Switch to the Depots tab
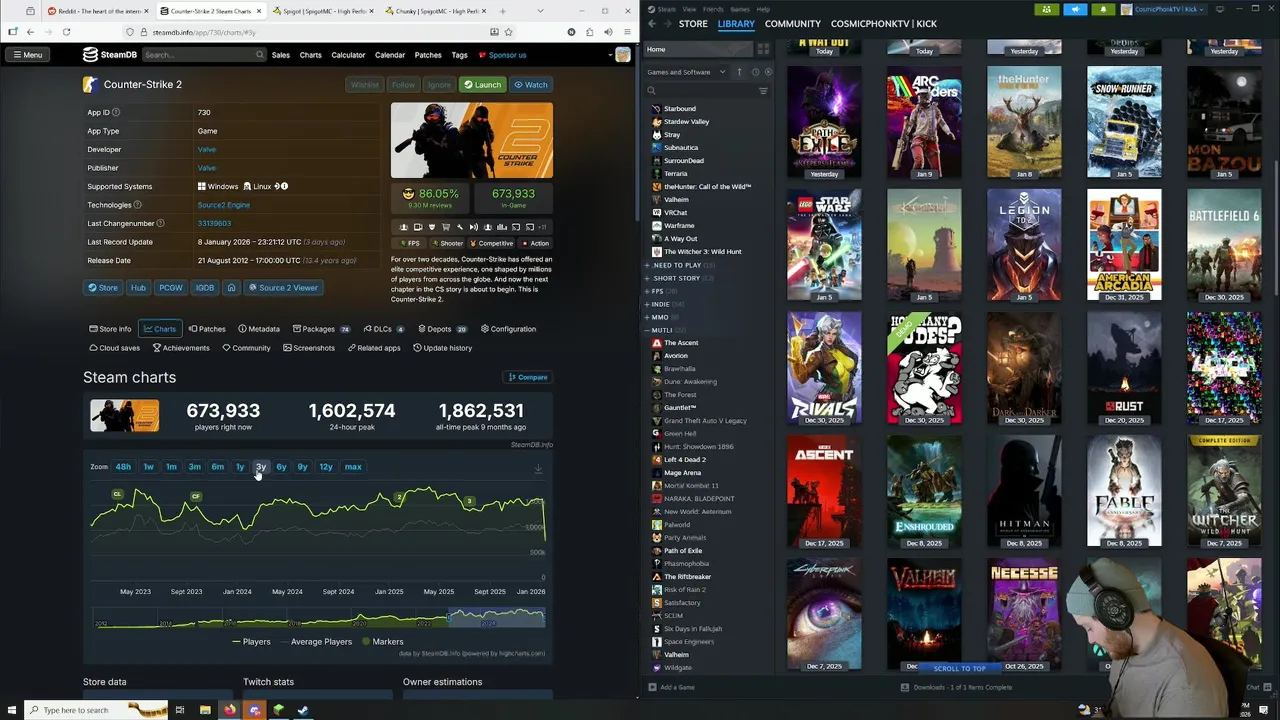 [x=442, y=329]
